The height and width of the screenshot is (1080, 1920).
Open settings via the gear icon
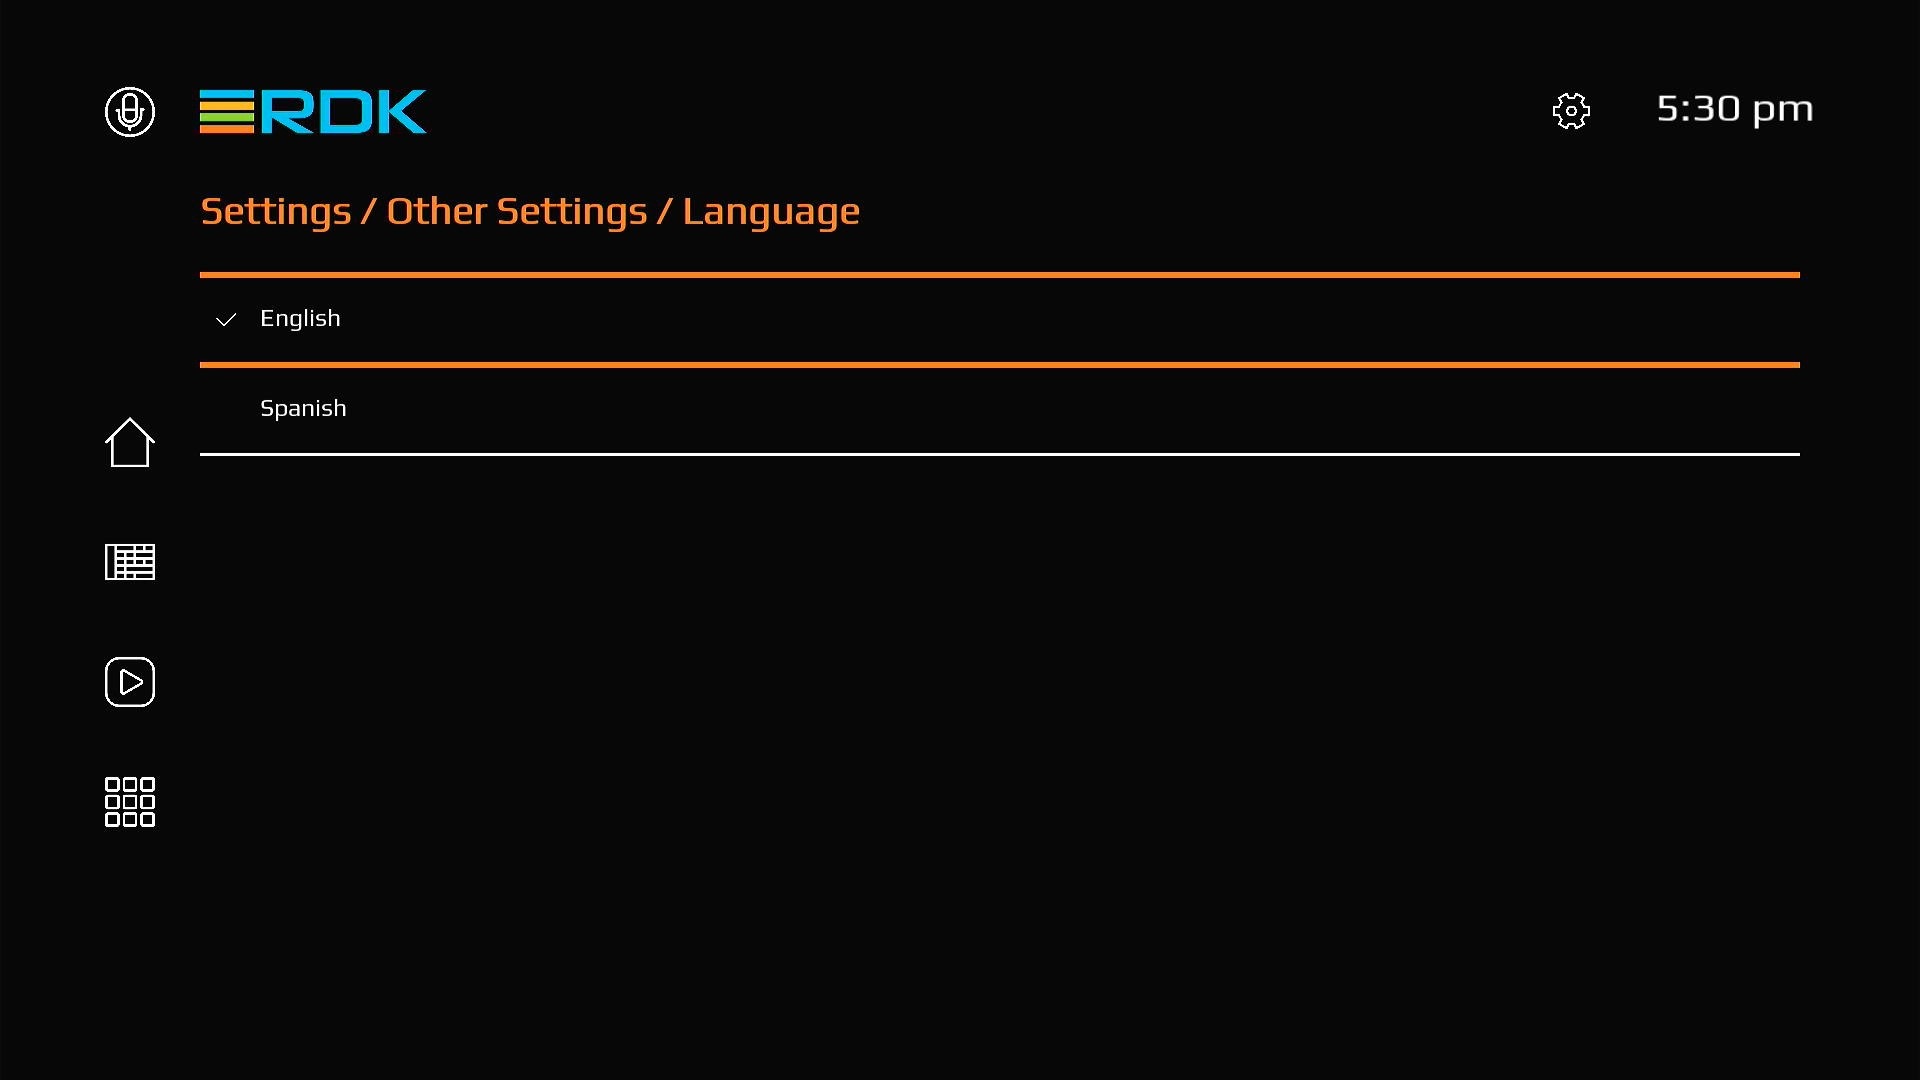click(1571, 111)
